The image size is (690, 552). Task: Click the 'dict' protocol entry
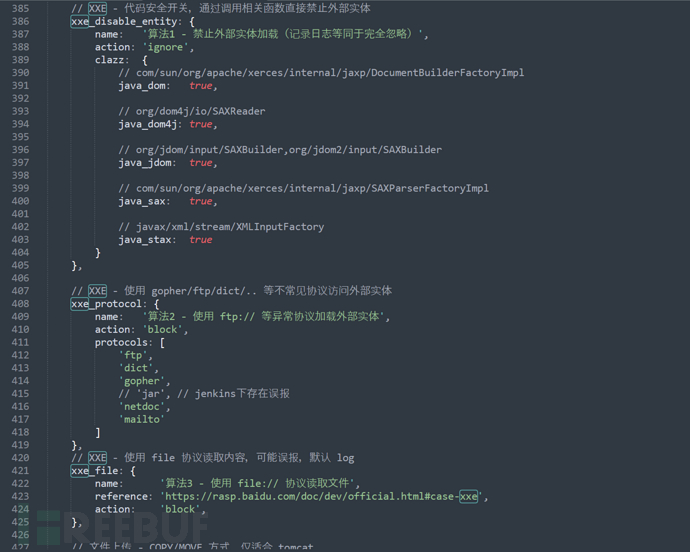(136, 368)
